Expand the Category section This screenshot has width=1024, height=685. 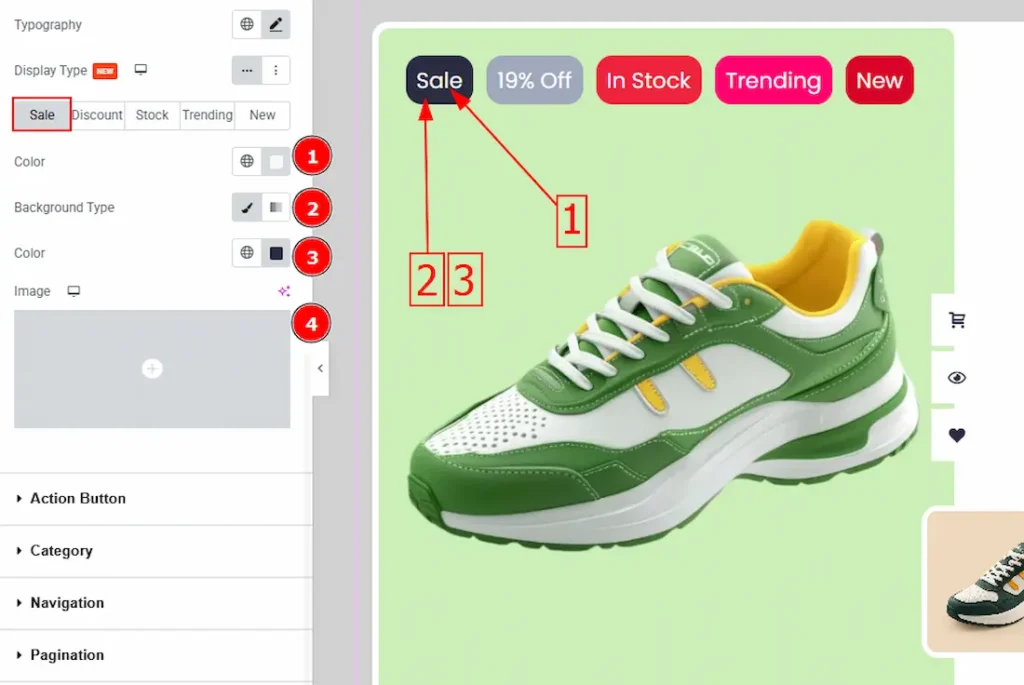click(61, 550)
